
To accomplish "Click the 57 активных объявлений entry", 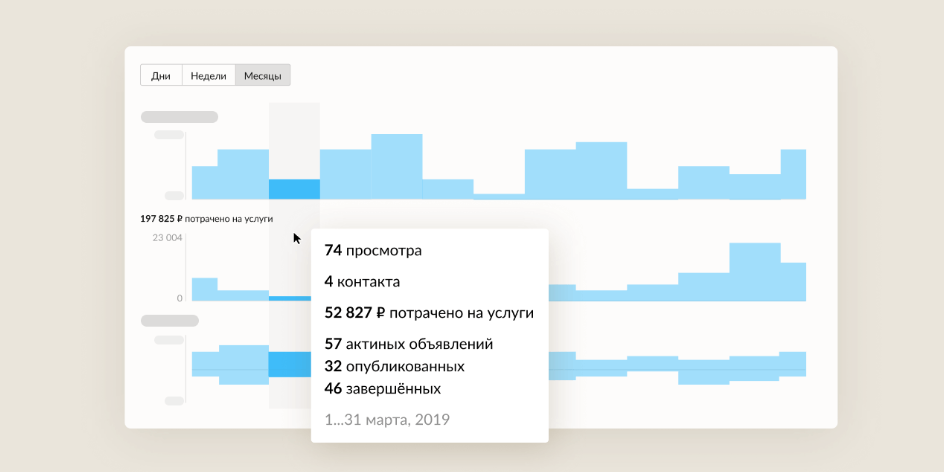I will tap(409, 344).
